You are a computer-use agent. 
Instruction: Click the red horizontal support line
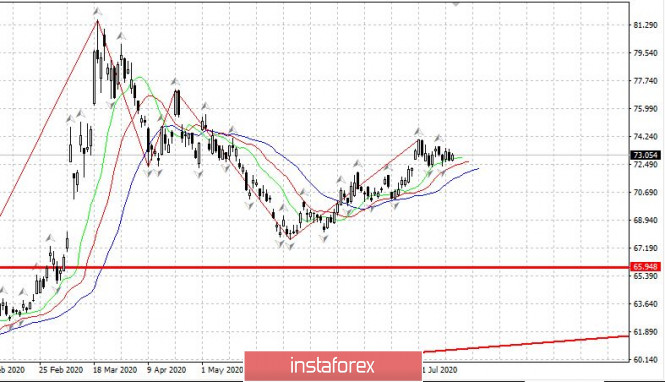coord(315,268)
